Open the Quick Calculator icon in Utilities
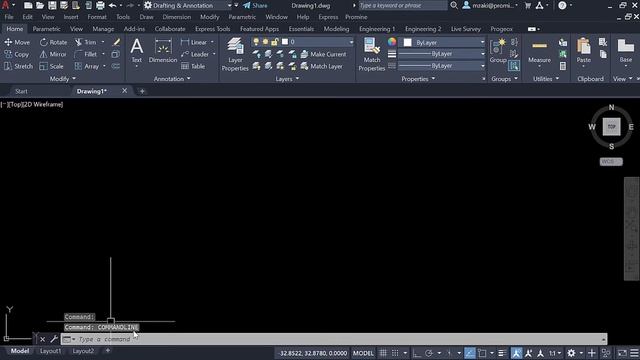Viewport: 640px width, 360px height. [x=563, y=66]
